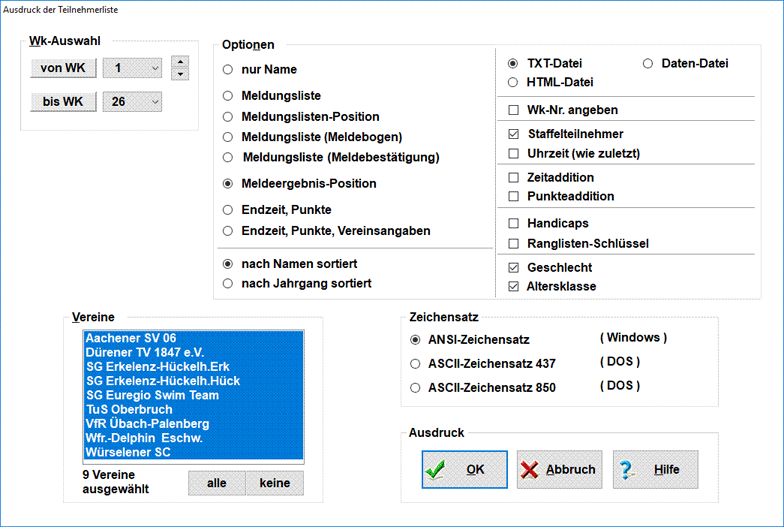Click 'keine' to deselect all clubs
Image resolution: width=784 pixels, height=527 pixels.
coord(274,483)
